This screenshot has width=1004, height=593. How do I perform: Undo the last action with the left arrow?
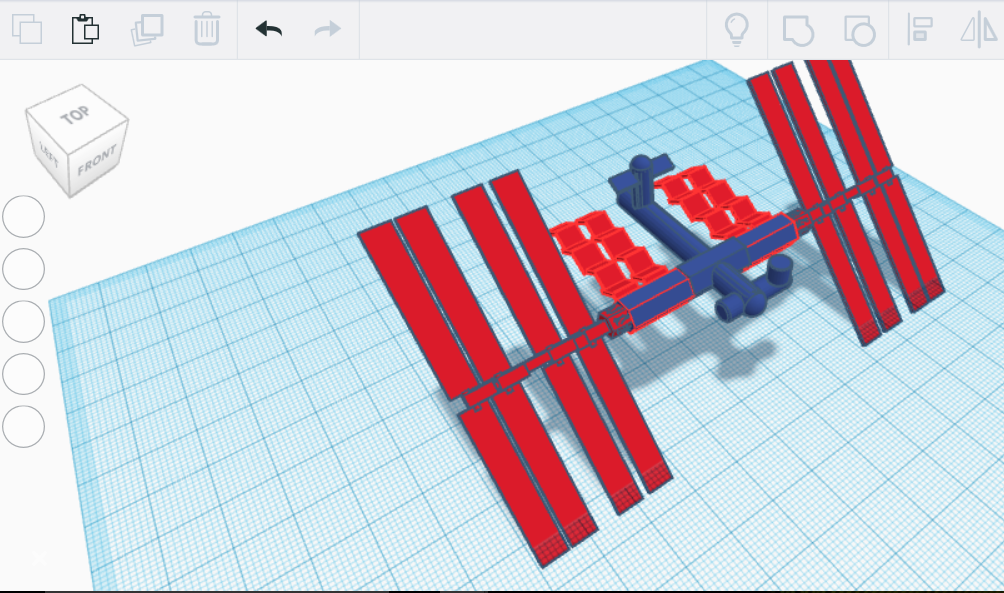268,29
